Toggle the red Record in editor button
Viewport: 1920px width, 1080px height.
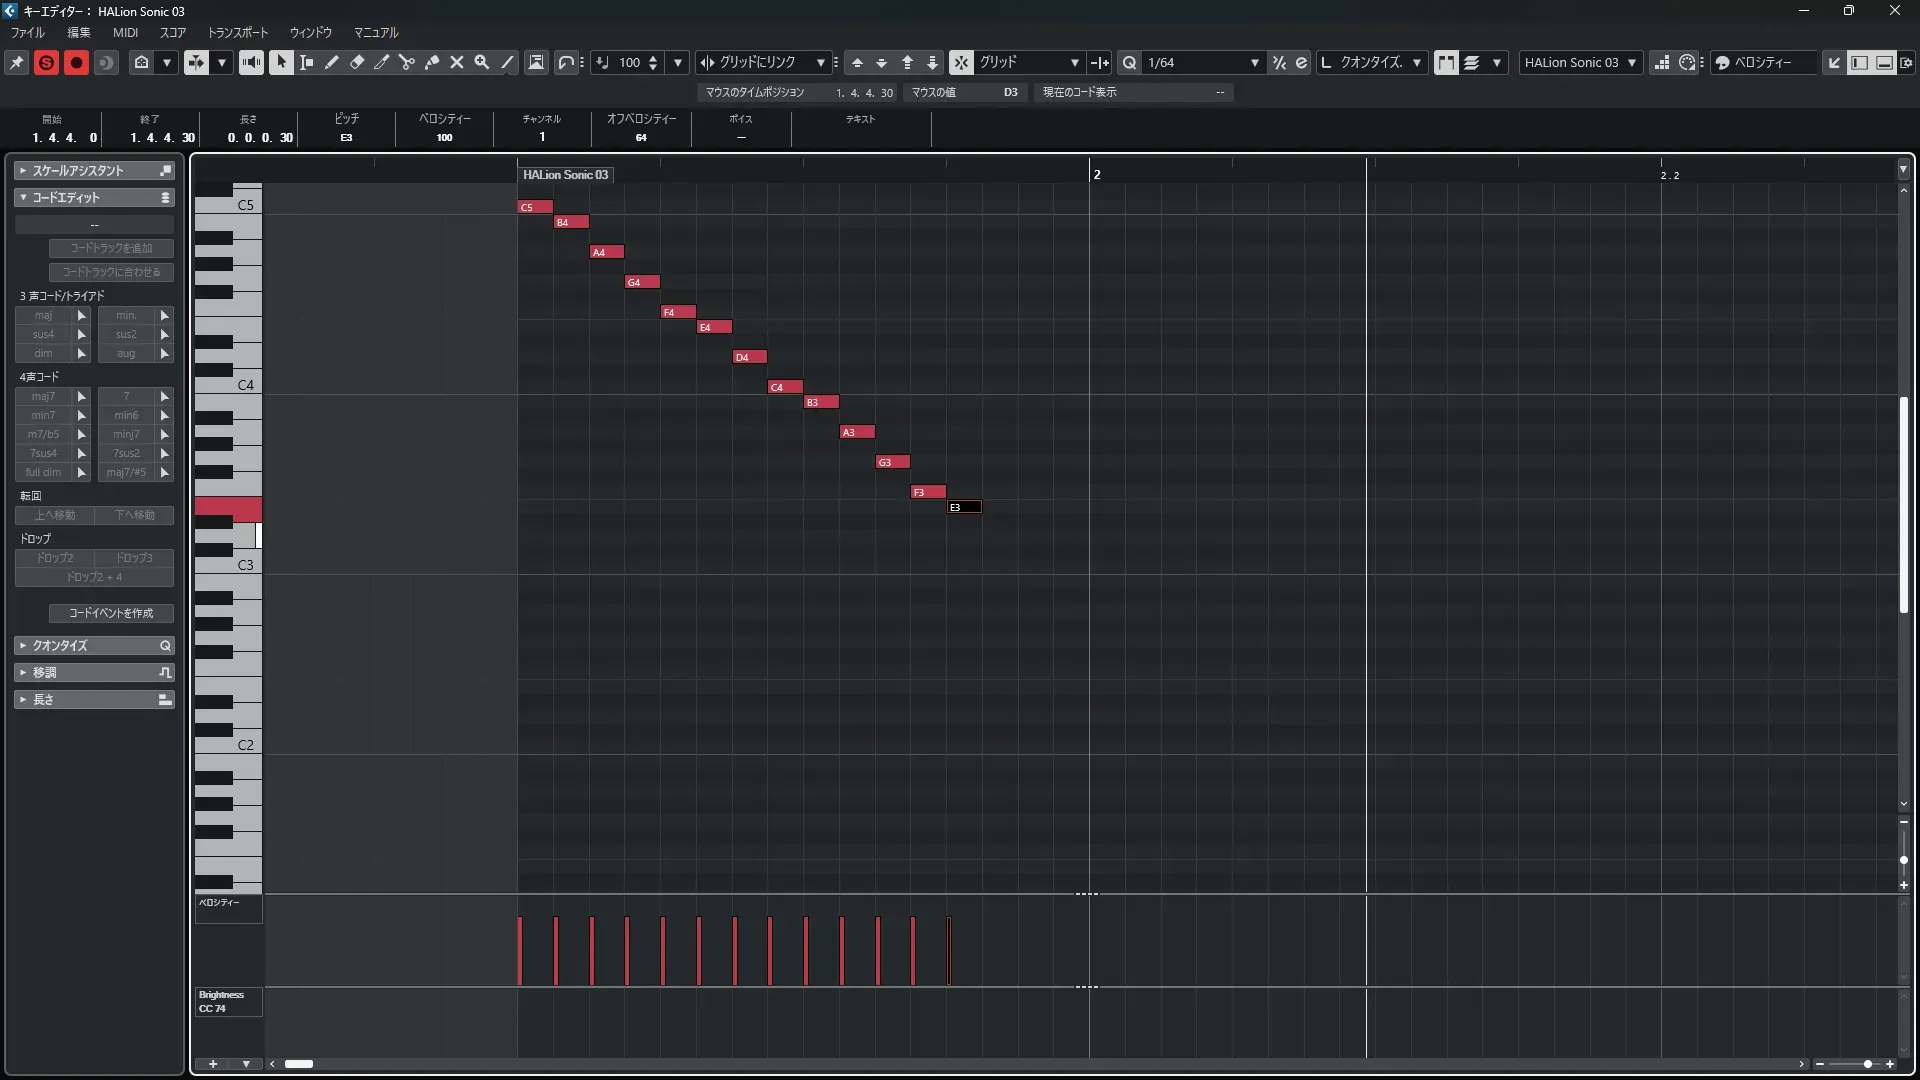pyautogui.click(x=76, y=62)
